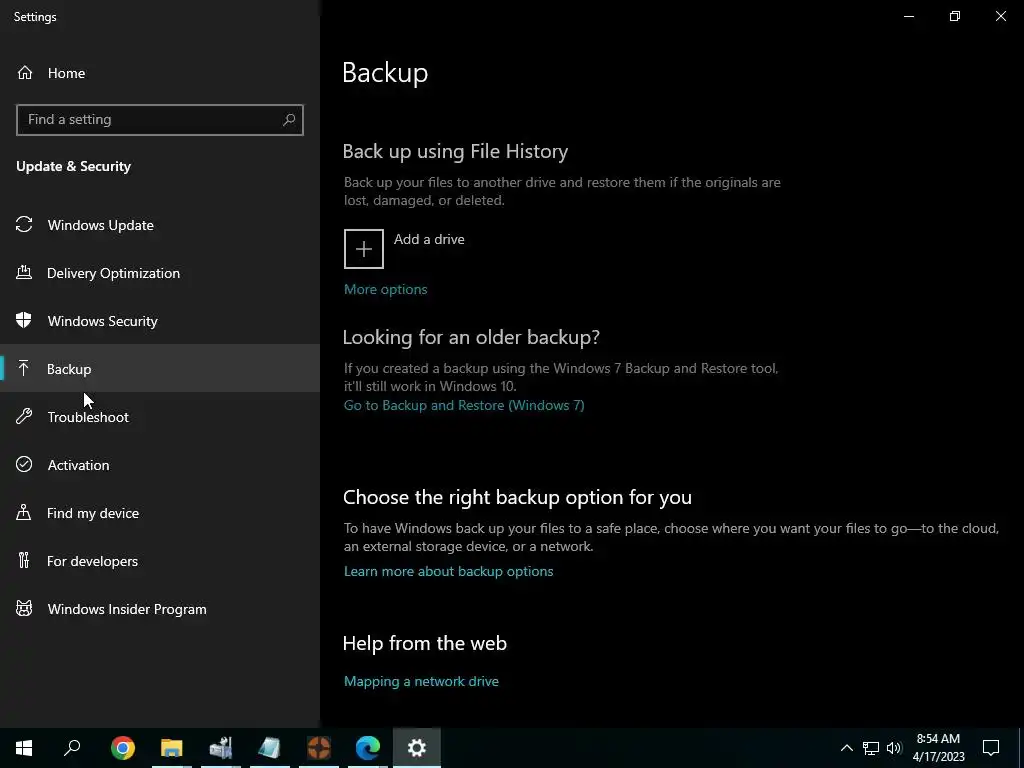Go to Home in Settings sidebar
This screenshot has height=768, width=1024.
tap(160, 72)
